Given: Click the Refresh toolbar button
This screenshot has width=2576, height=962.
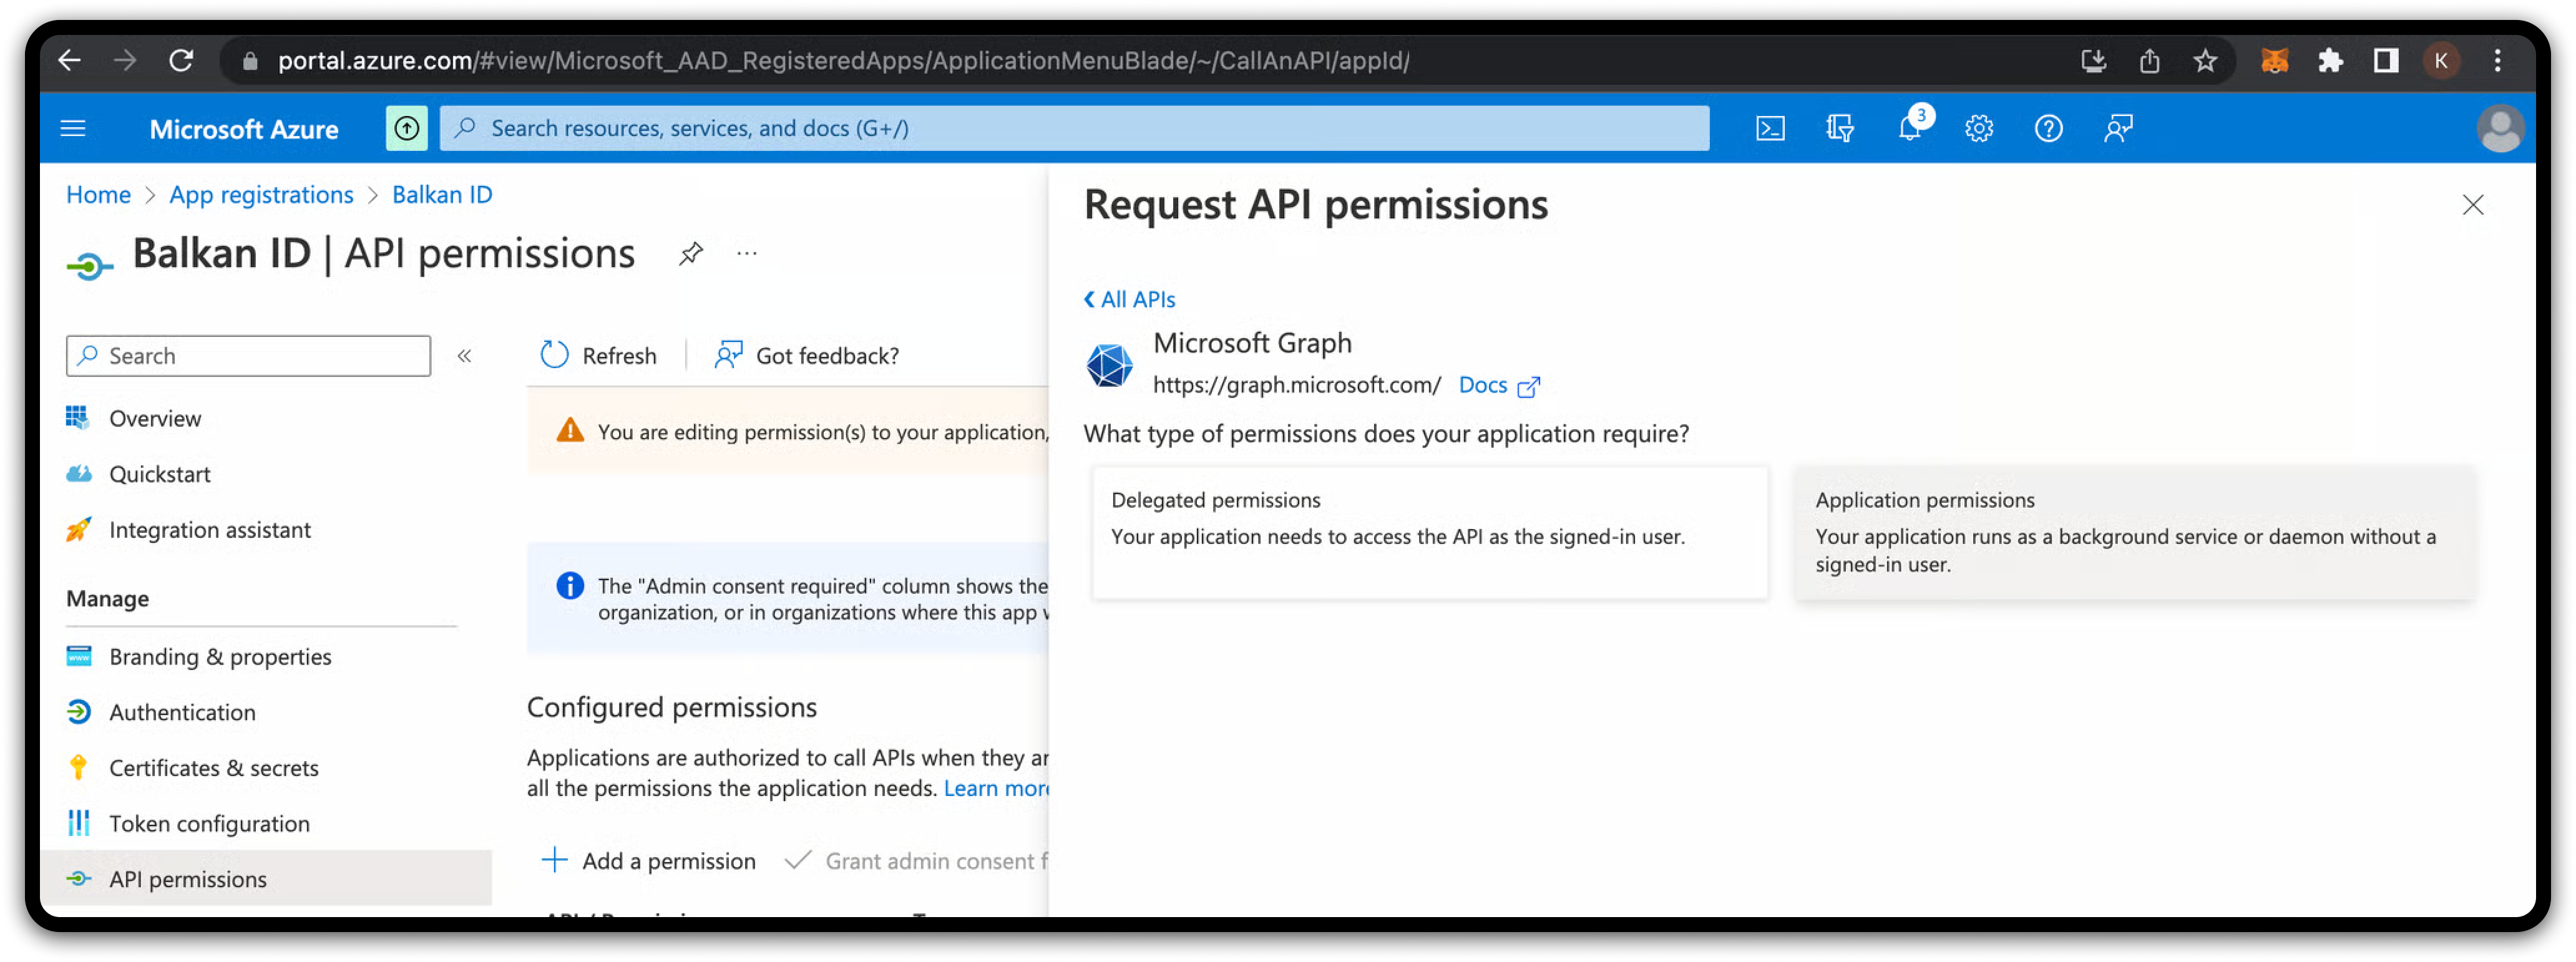Looking at the screenshot, I should tap(598, 355).
